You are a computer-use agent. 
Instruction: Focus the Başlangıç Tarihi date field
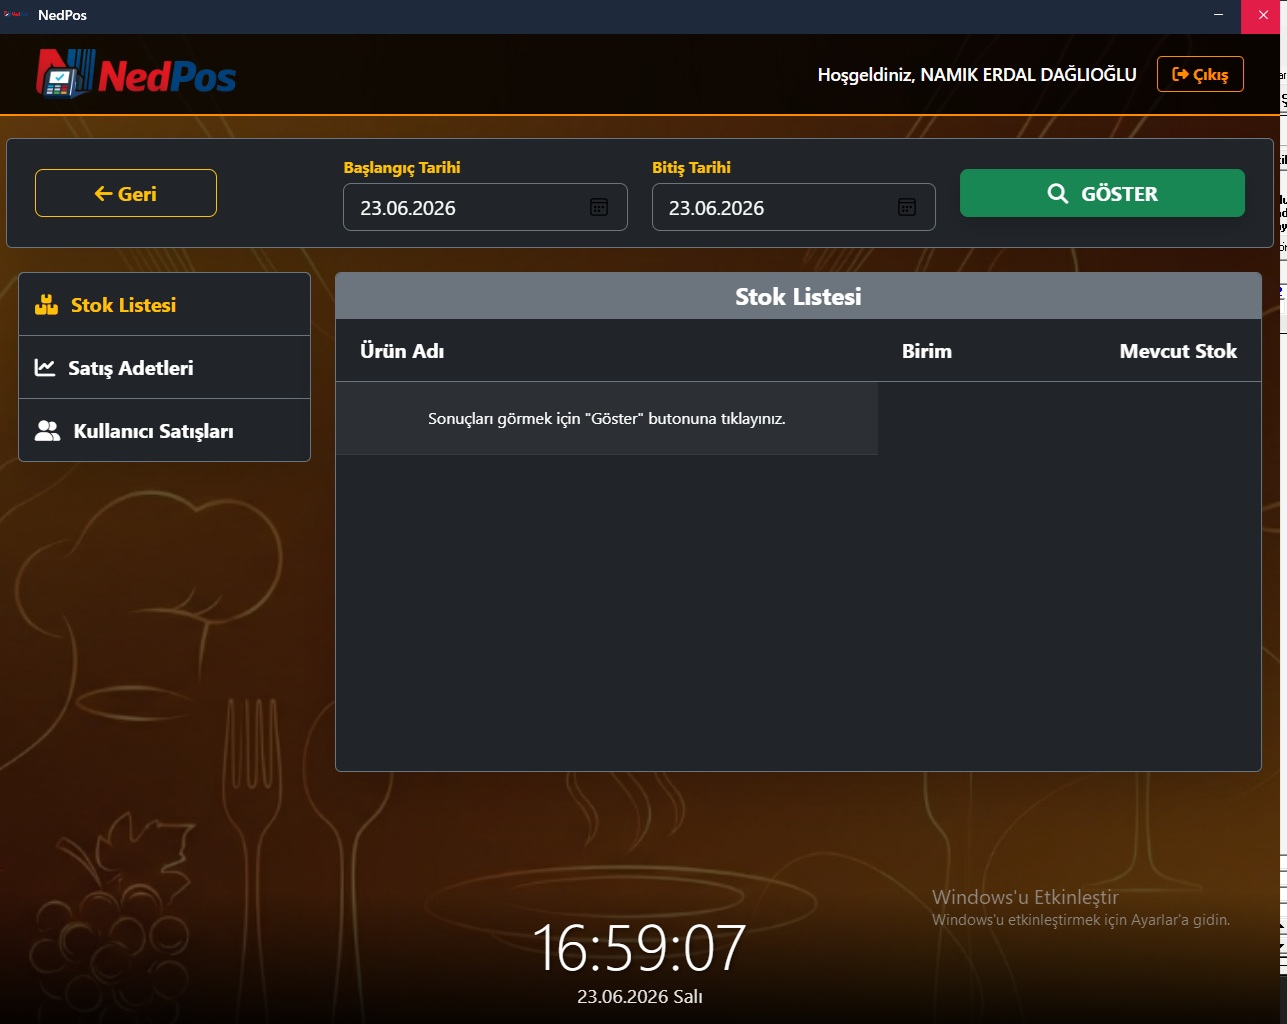click(x=485, y=207)
